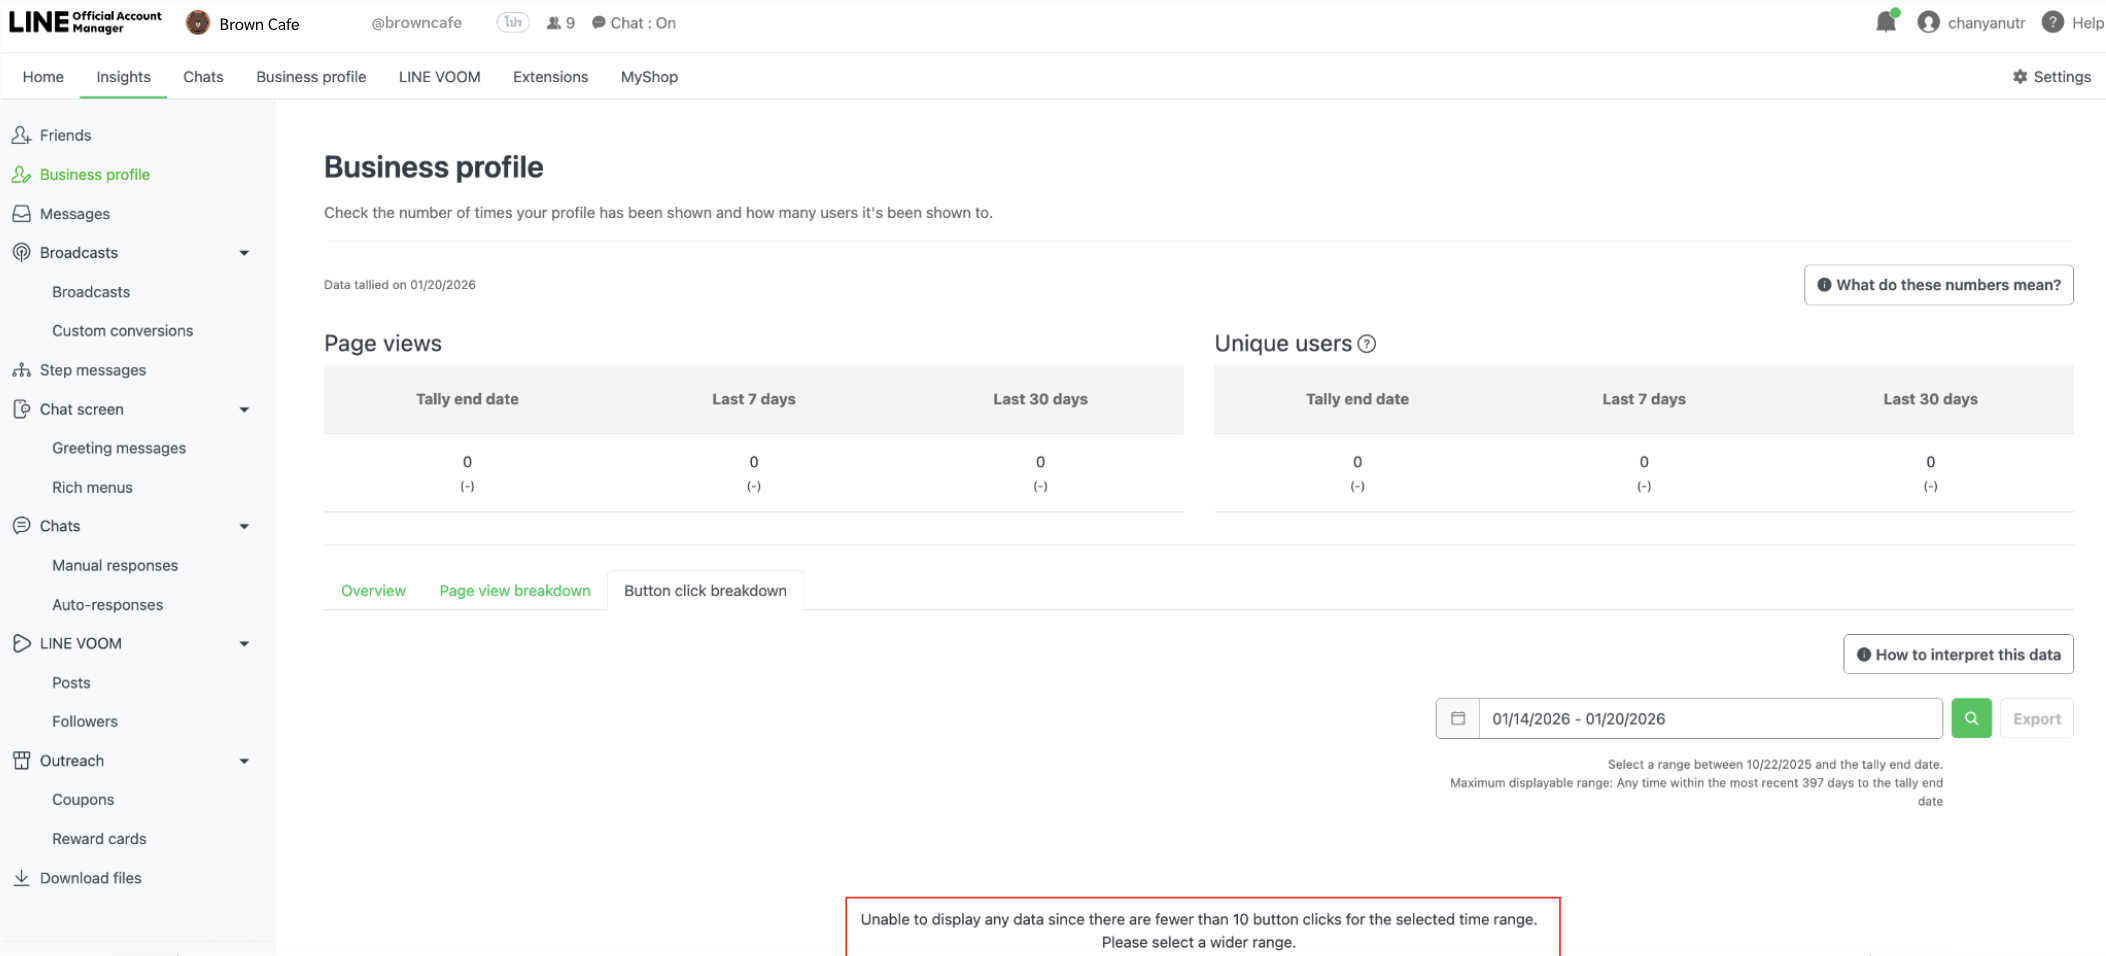Open the calendar date picker icon
This screenshot has width=2106, height=956.
1458,718
